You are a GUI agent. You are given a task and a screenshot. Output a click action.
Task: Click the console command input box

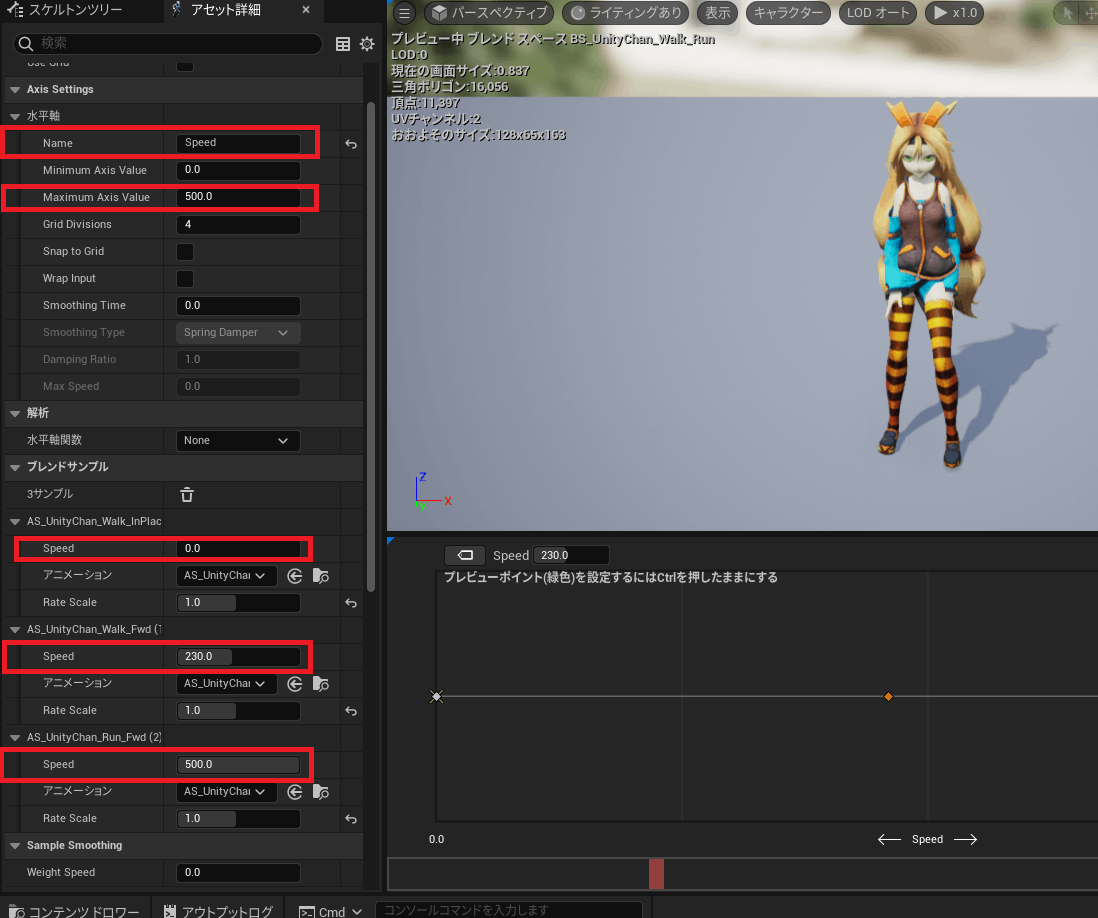click(509, 910)
